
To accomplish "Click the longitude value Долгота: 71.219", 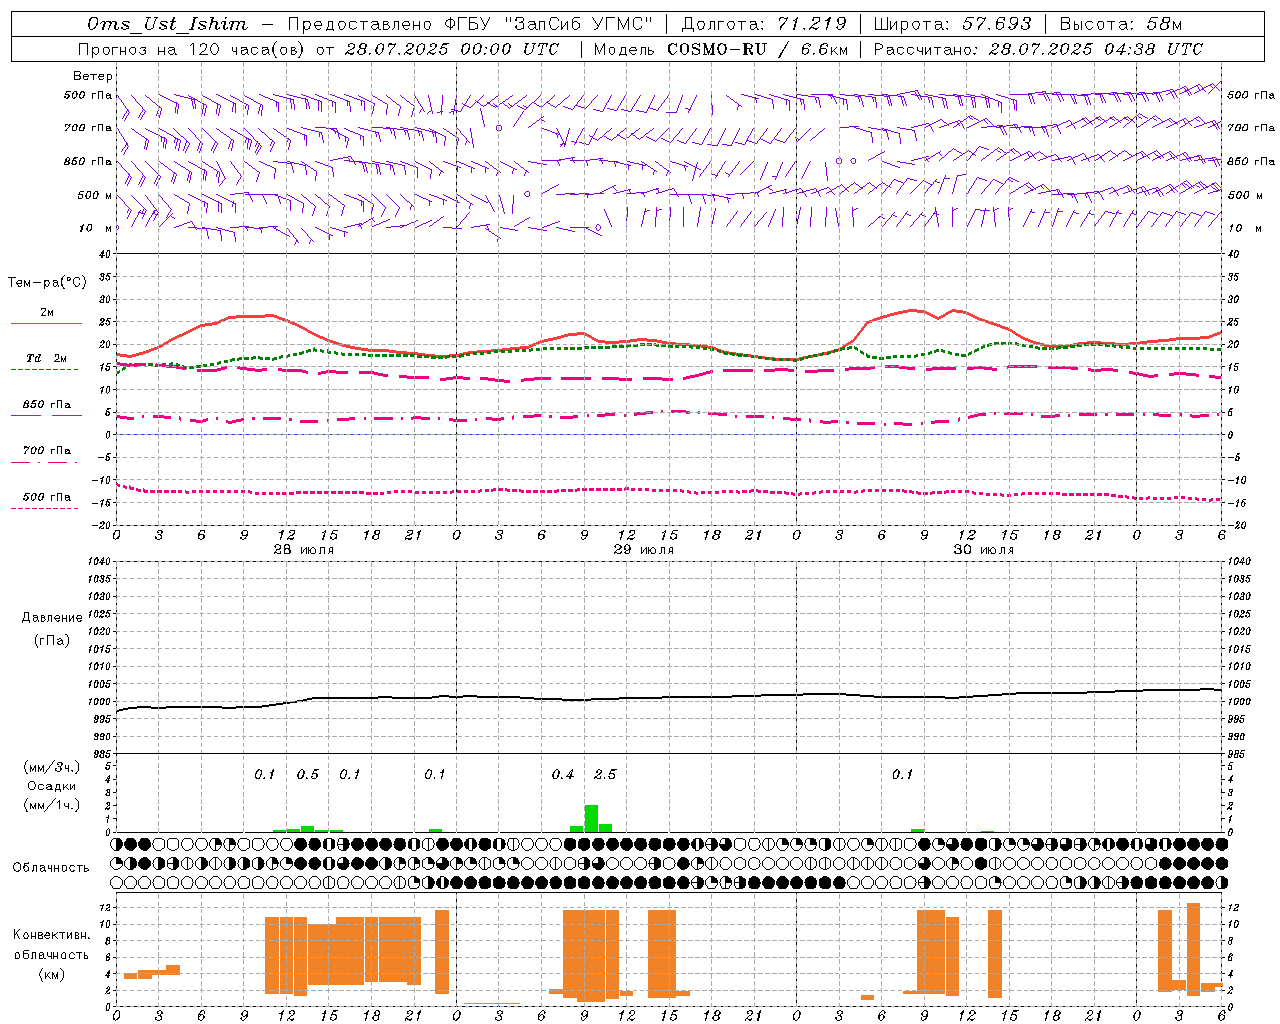I will click(x=764, y=24).
